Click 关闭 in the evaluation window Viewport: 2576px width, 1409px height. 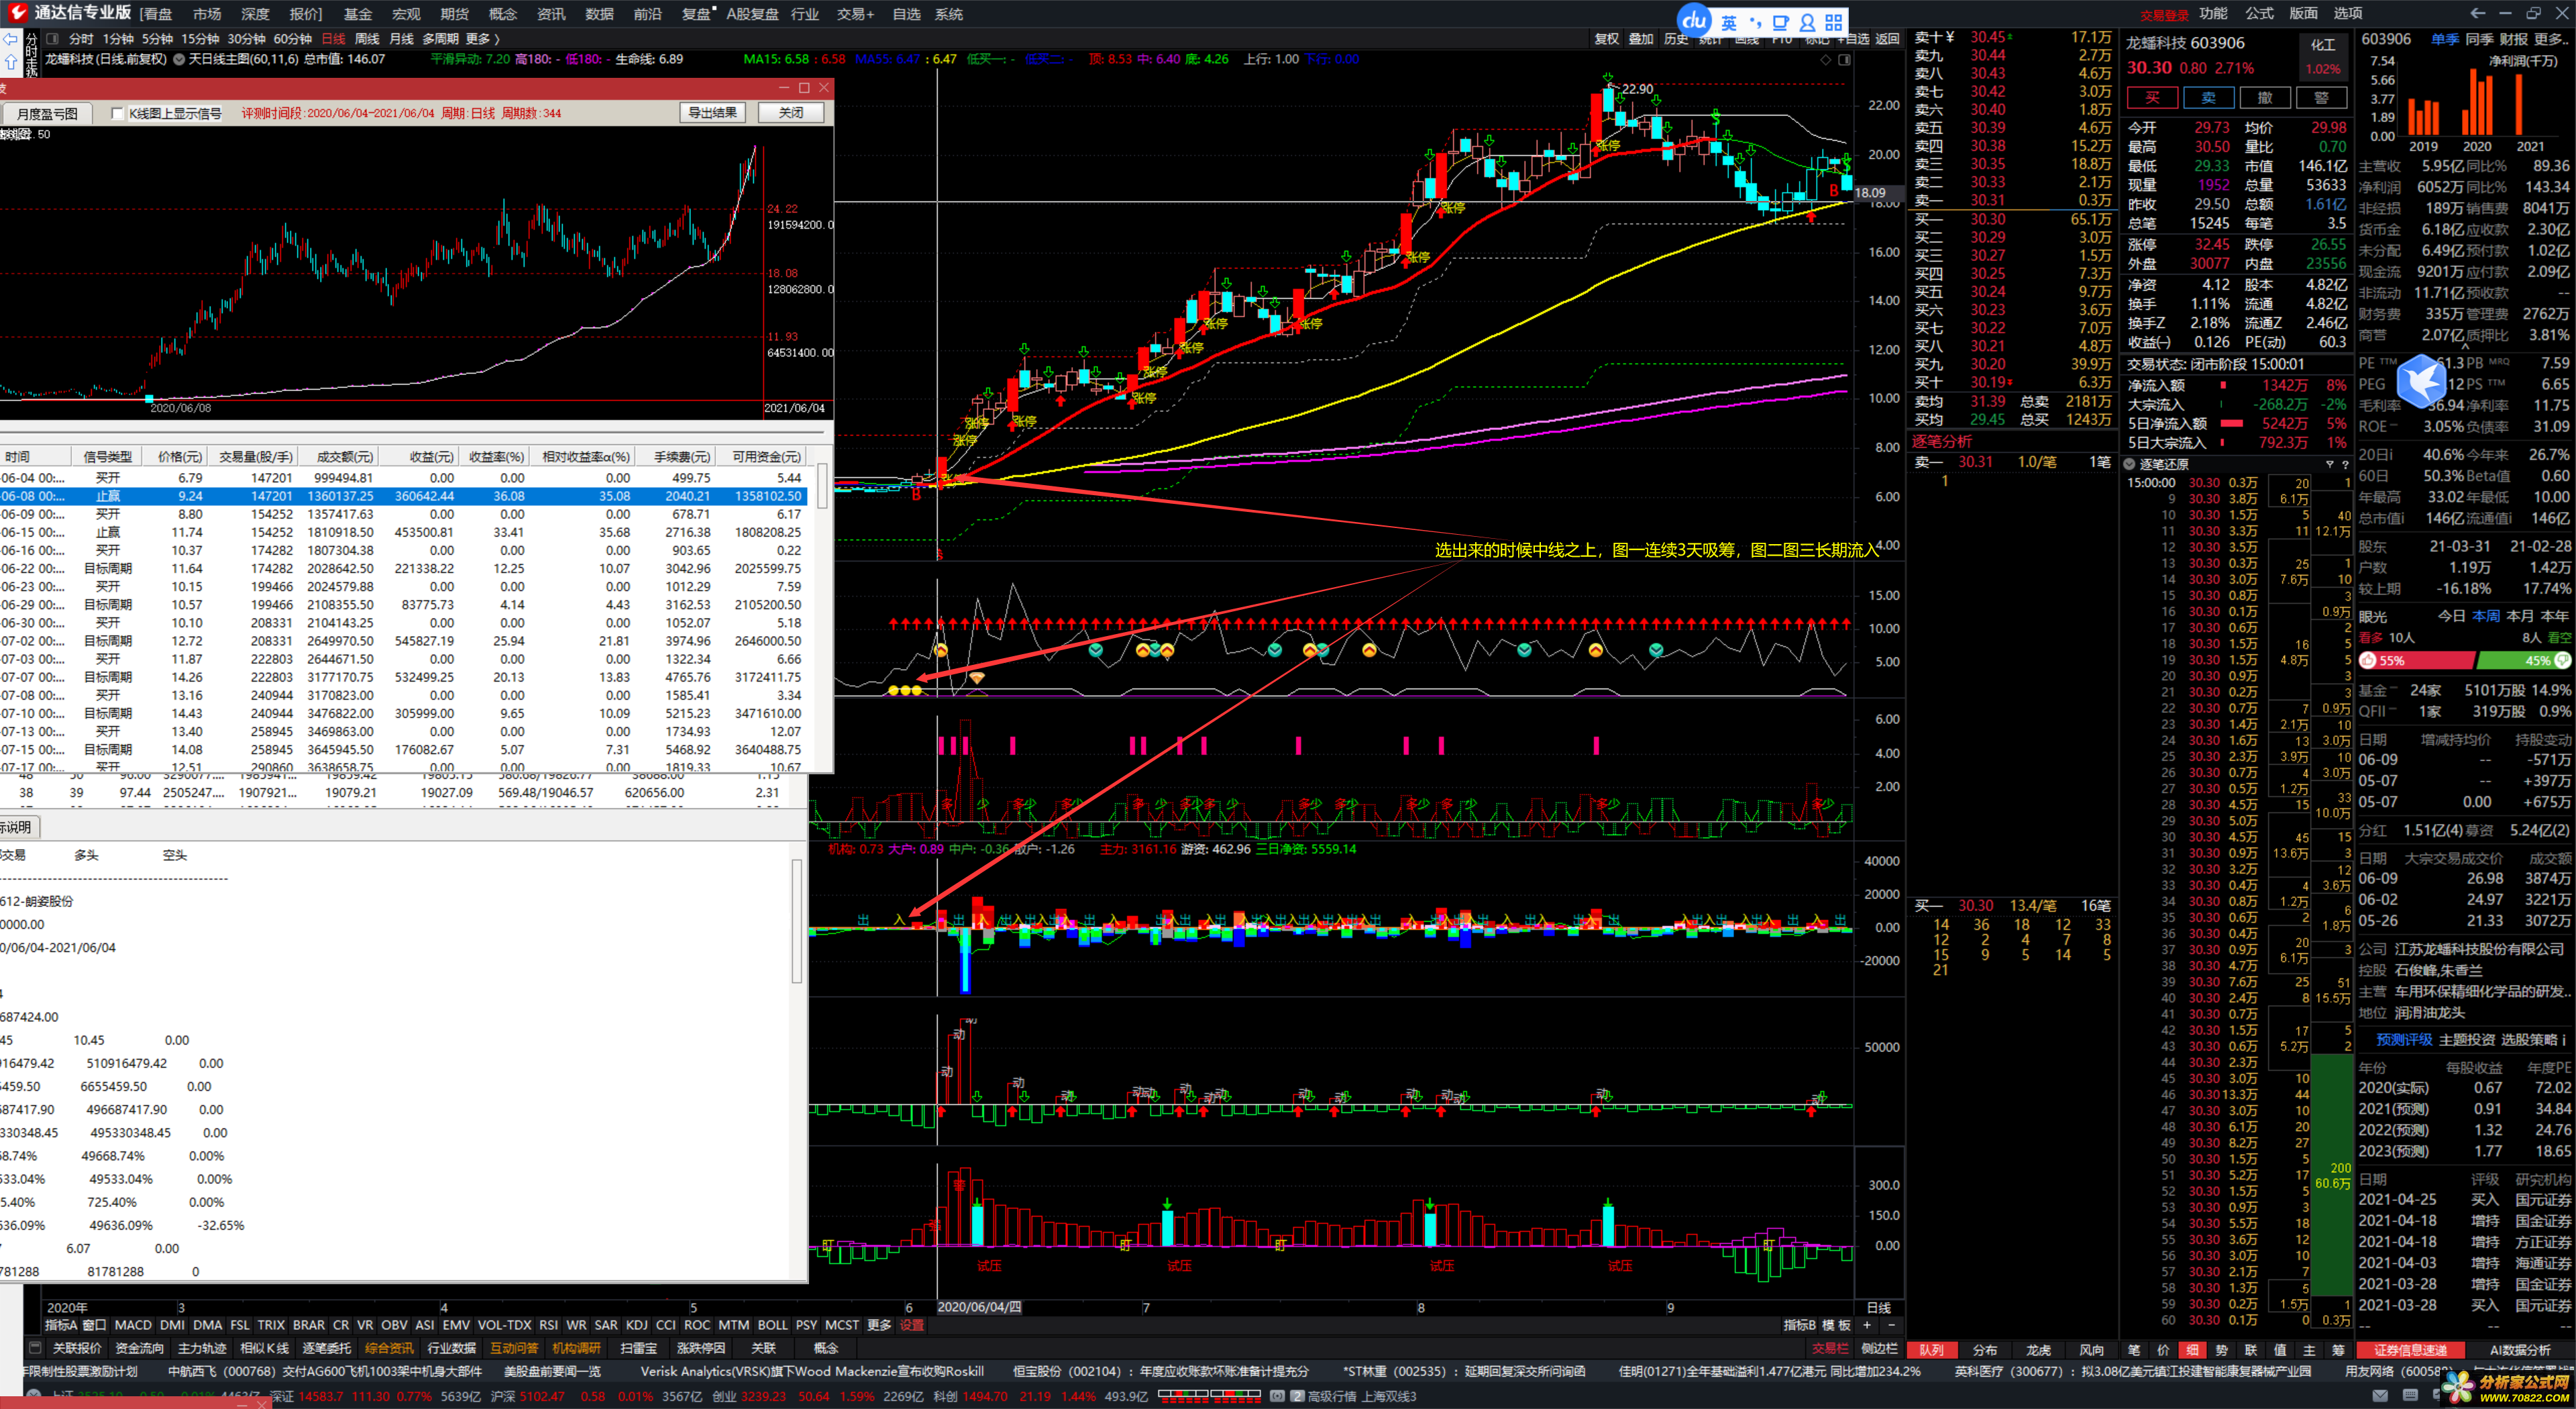[x=791, y=113]
